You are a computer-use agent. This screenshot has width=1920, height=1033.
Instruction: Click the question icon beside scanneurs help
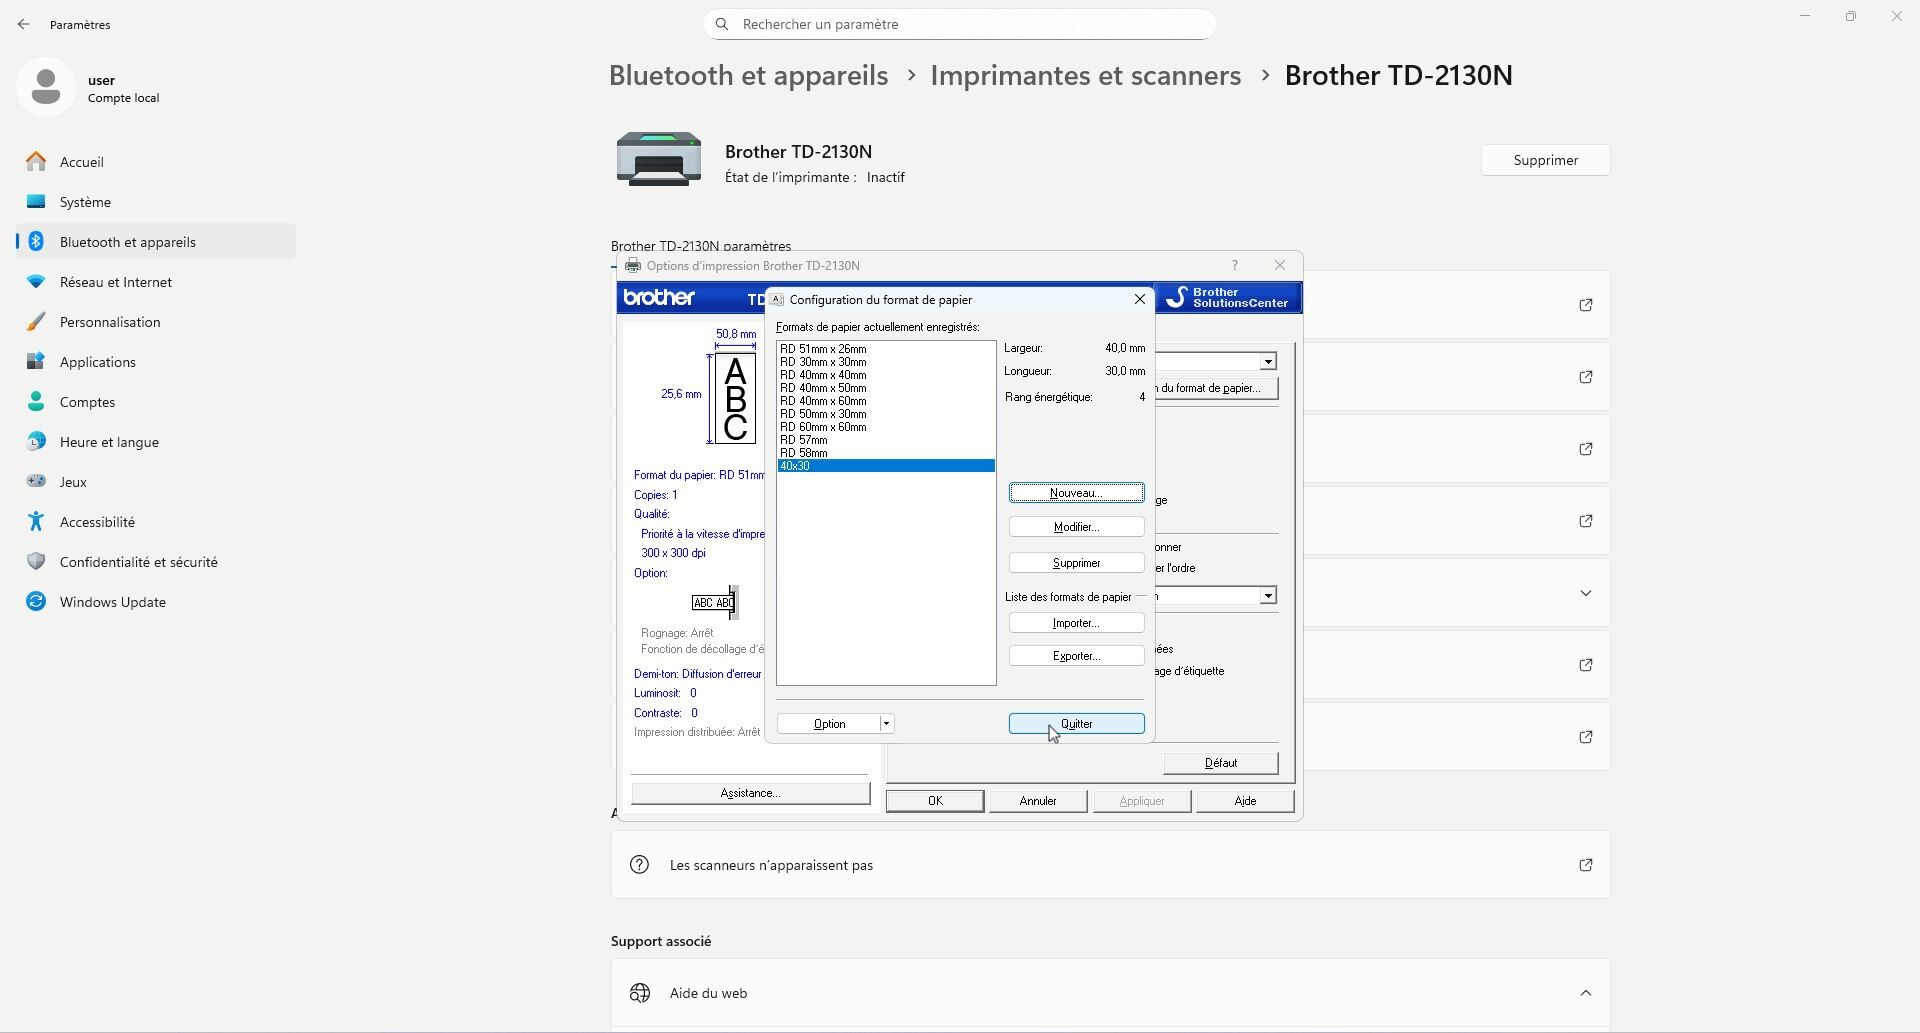[x=640, y=865]
